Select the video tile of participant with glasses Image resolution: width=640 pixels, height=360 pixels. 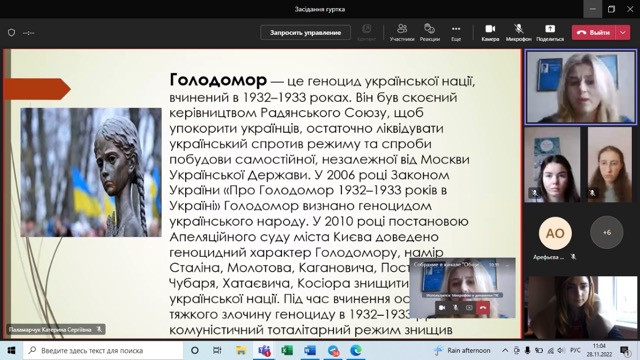click(609, 164)
